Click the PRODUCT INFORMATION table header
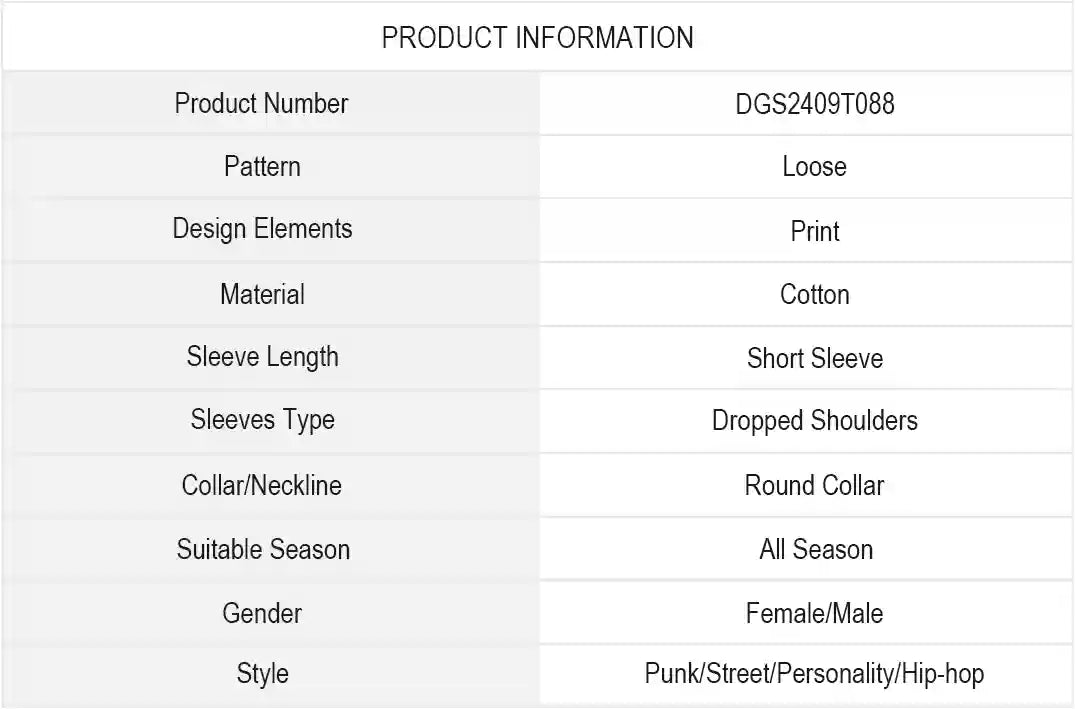1075x709 pixels. point(537,38)
